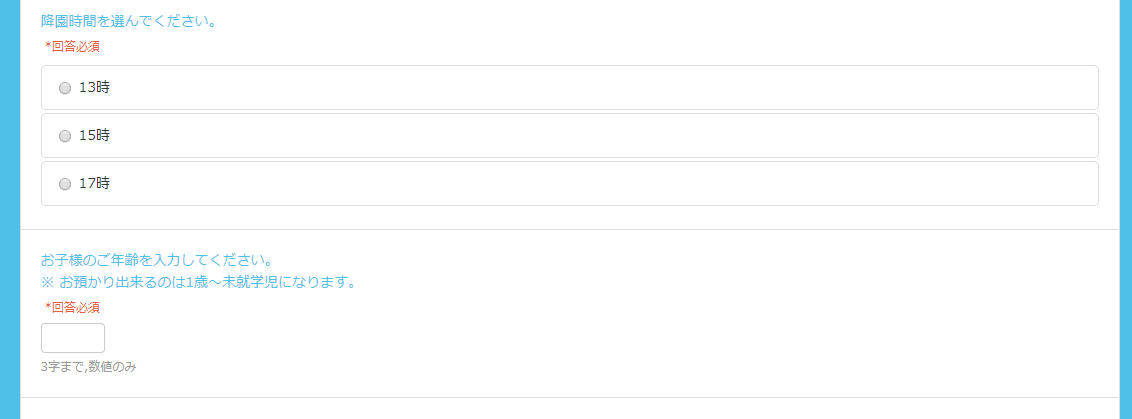
Task: Click the 13時 label text
Action: 94,88
